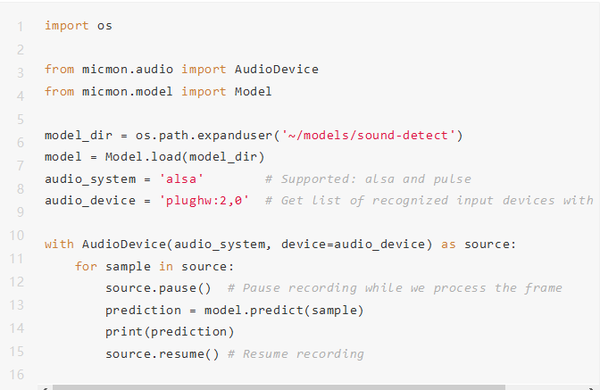Image resolution: width=600 pixels, height=390 pixels.
Task: Click the scrollbar's left arrow
Action: tap(45, 388)
